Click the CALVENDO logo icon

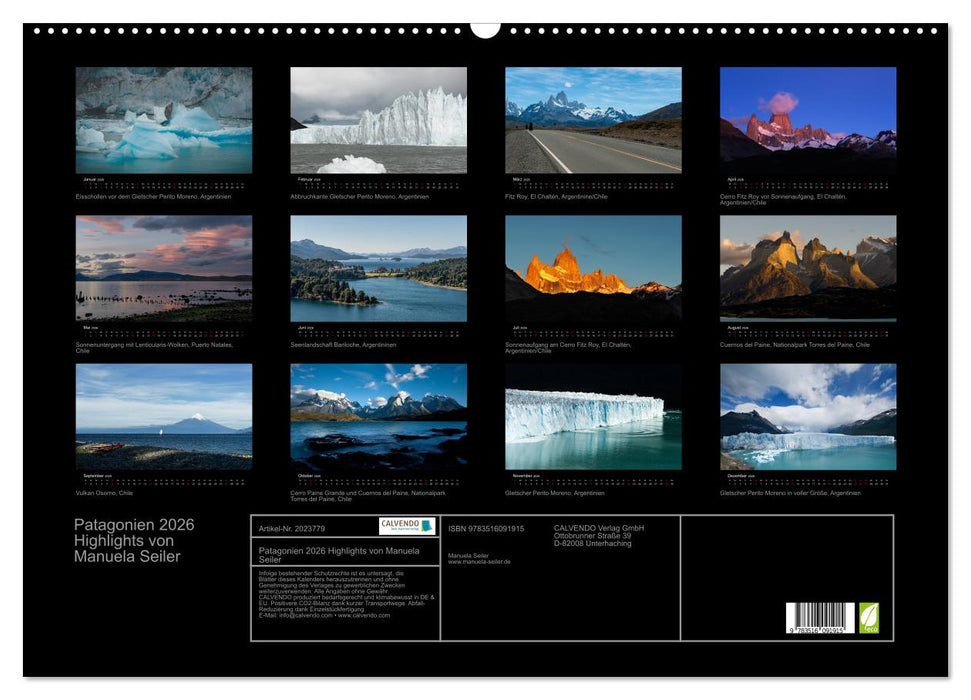(399, 523)
